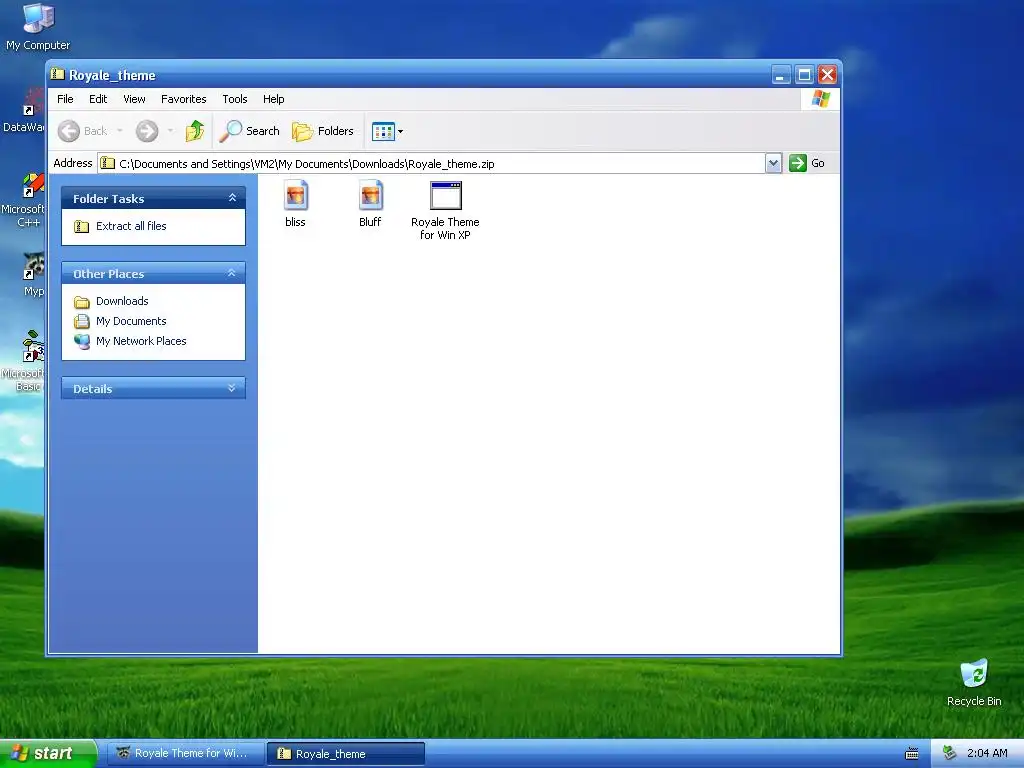1024x768 pixels.
Task: Open the Help menu
Action: 274,99
